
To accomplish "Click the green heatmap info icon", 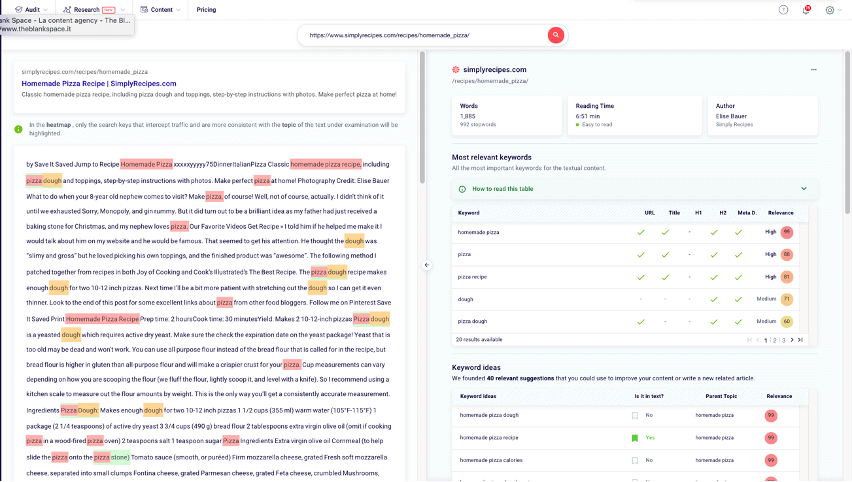I will (18, 129).
